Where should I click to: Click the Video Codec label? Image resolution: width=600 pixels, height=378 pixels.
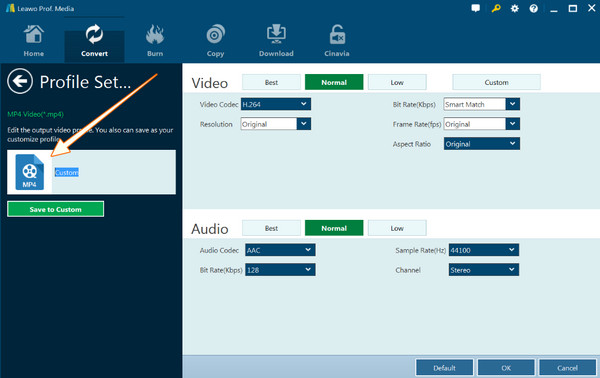(219, 104)
